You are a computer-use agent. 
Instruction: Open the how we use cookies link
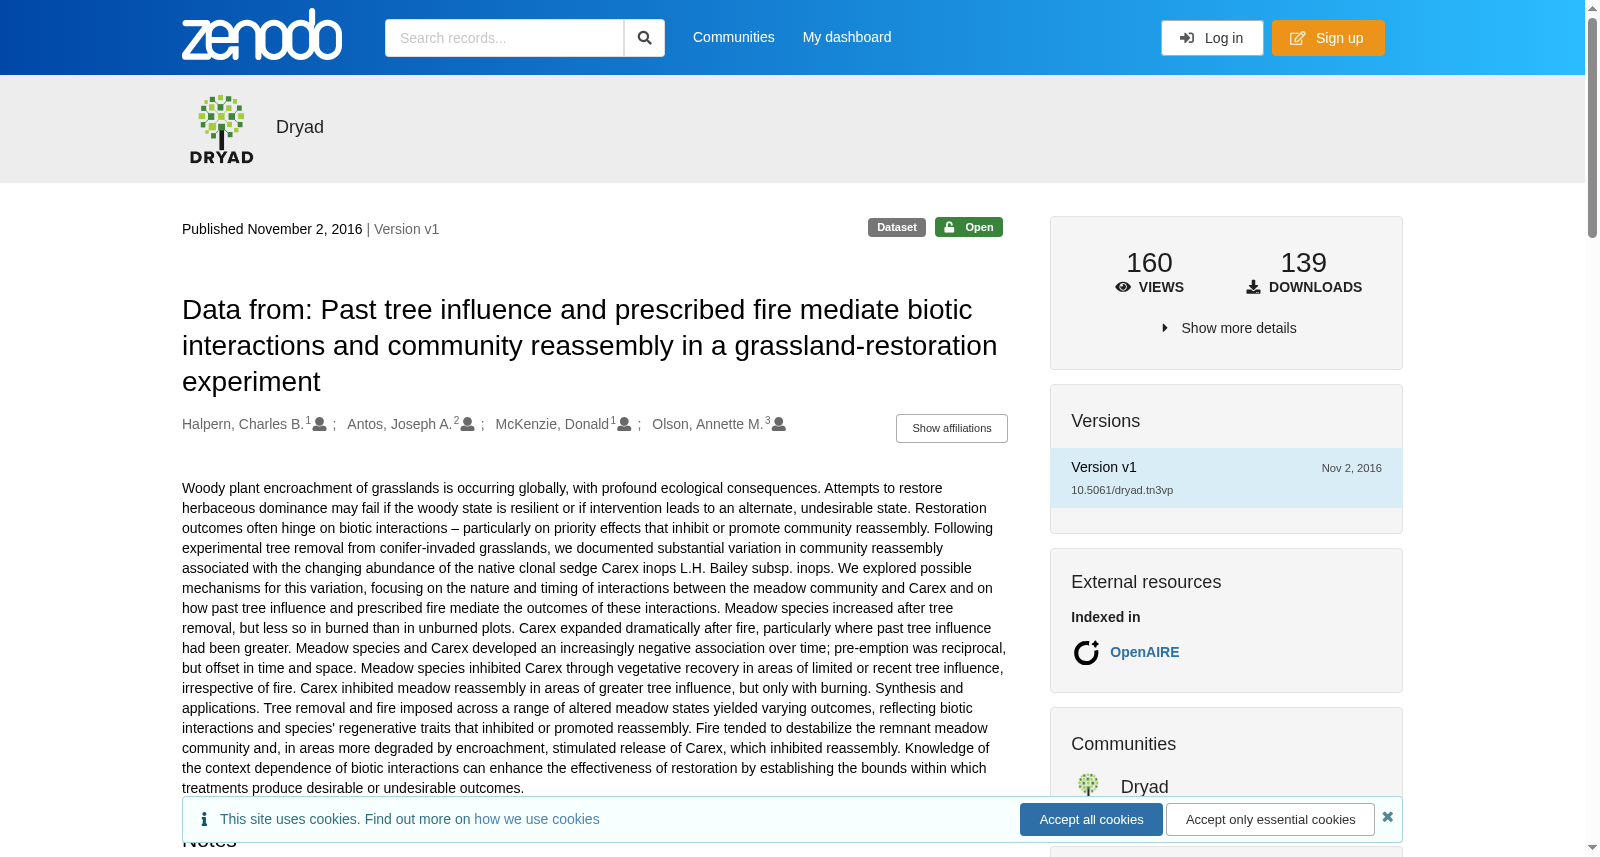(537, 819)
